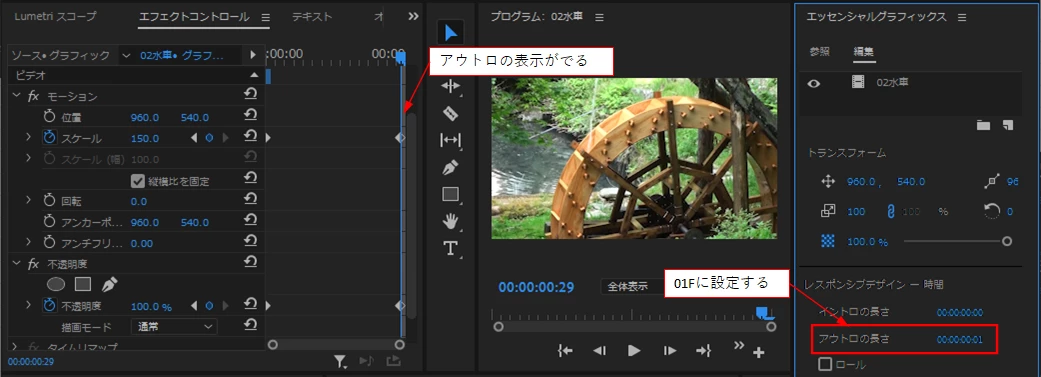This screenshot has width=1041, height=377.
Task: Toggle animation stopwatch for スケール
Action: click(x=50, y=137)
